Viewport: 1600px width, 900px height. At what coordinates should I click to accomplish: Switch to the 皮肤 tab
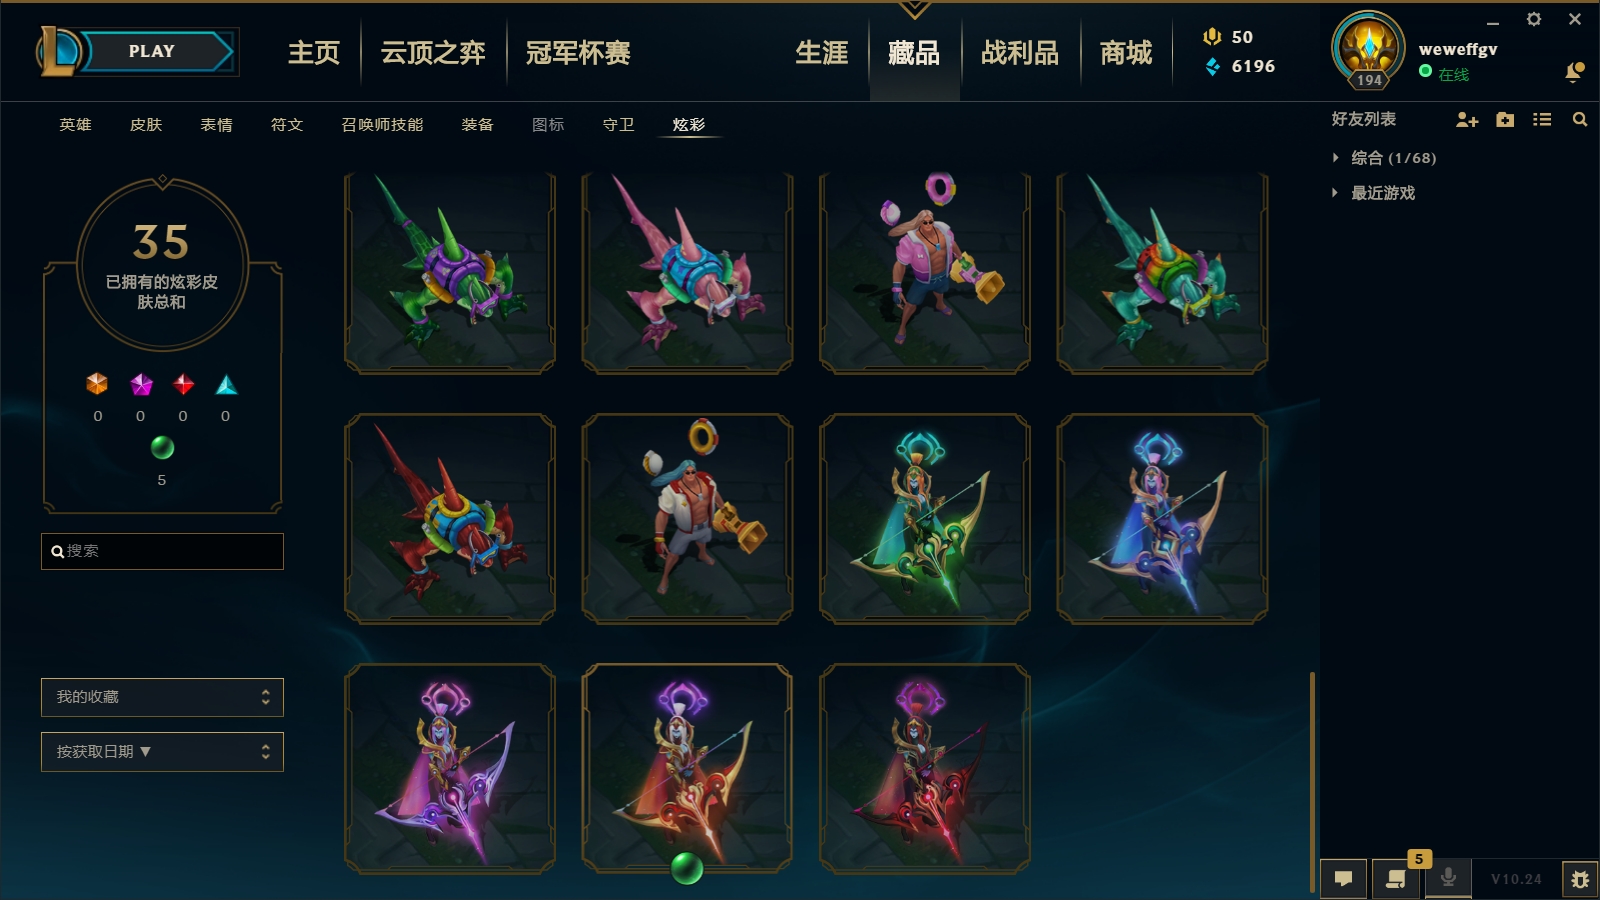(146, 125)
